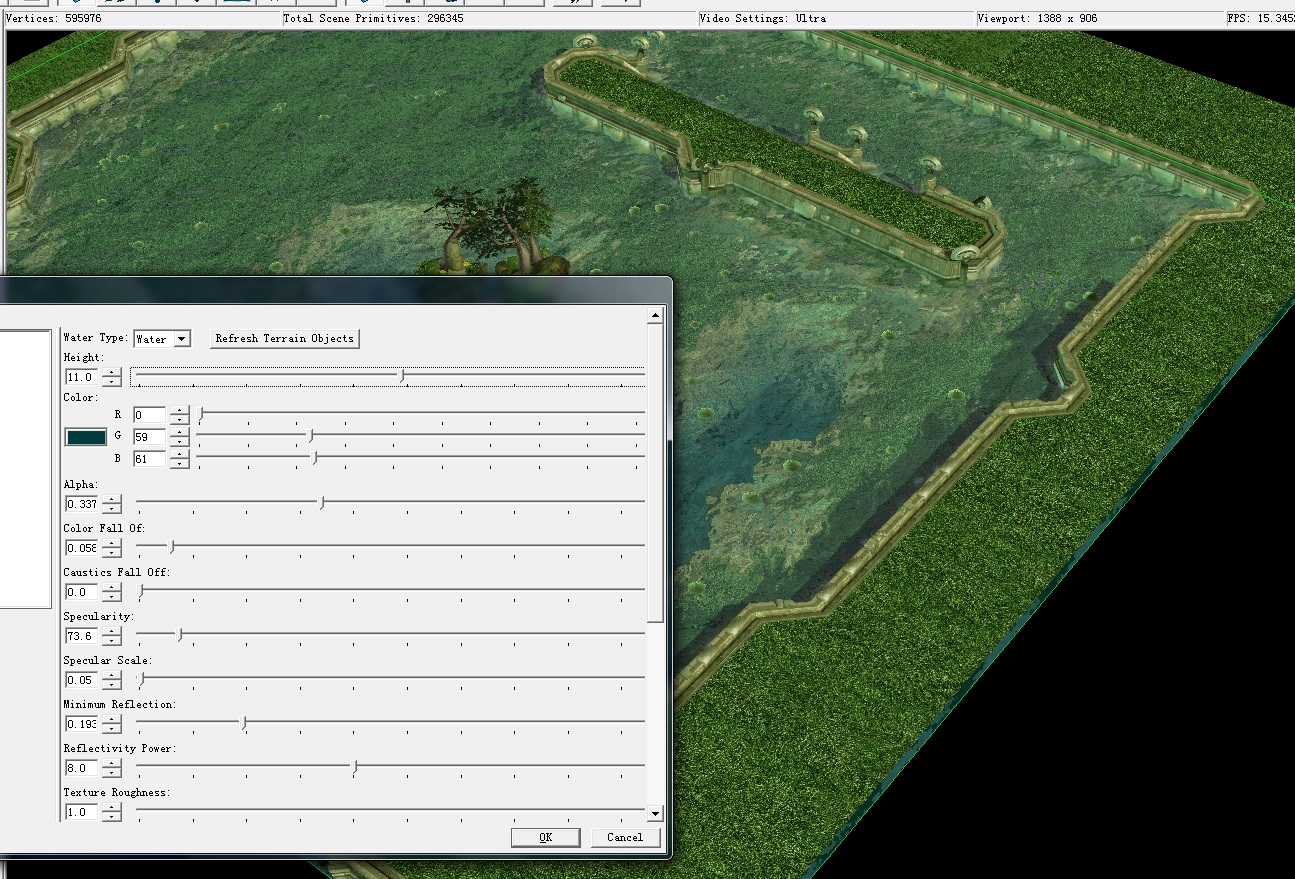Screen dimensions: 1295x879
Task: Click the Reflectivity Power slider handle
Action: 355,766
